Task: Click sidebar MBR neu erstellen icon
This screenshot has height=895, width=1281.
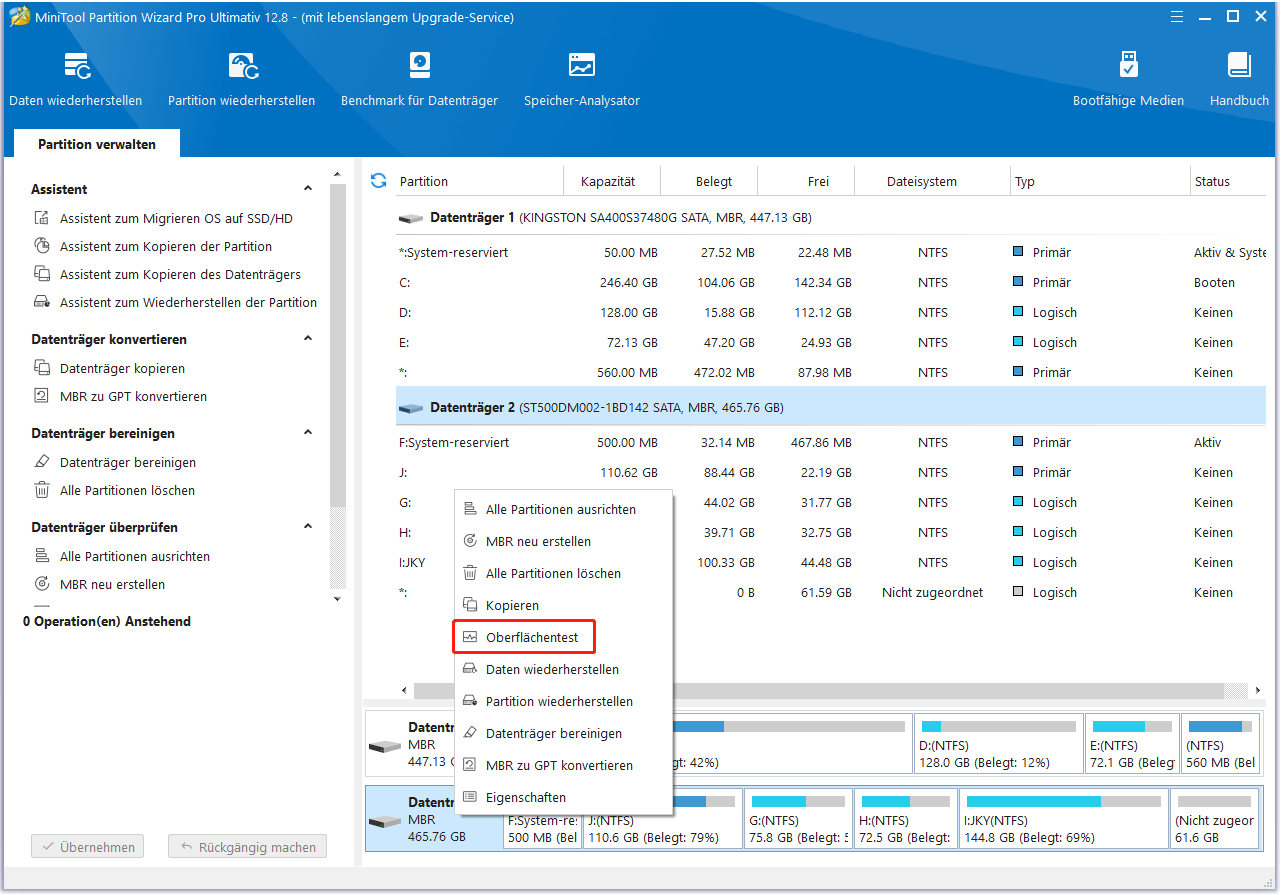Action: coord(42,584)
